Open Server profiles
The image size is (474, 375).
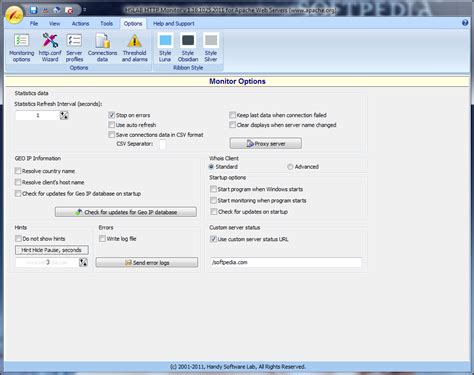tap(74, 48)
